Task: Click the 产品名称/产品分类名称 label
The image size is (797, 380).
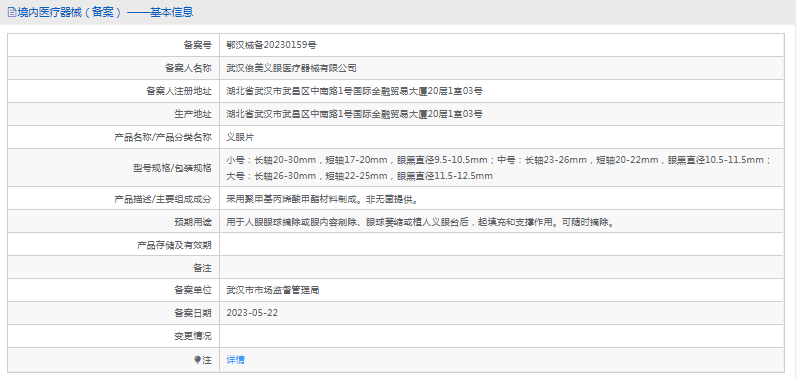Action: [163, 137]
